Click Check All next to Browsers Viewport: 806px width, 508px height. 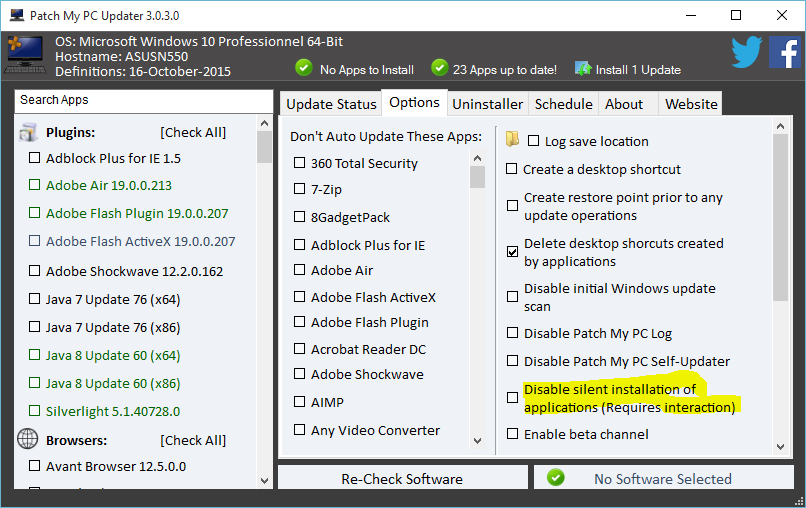[x=193, y=440]
